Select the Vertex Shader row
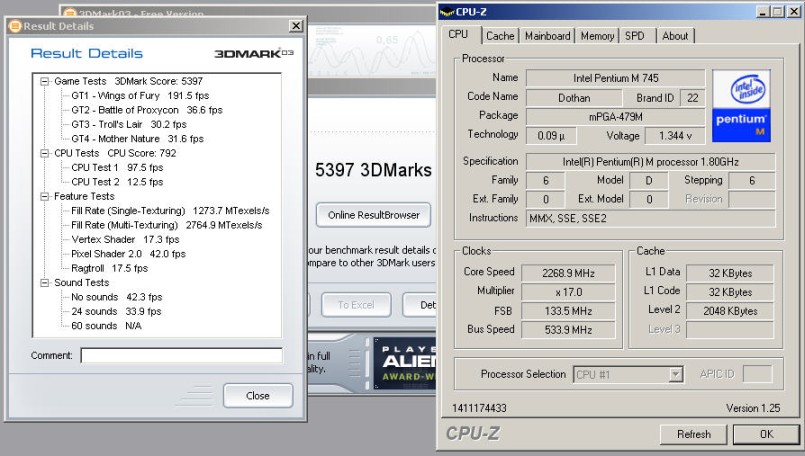The width and height of the screenshot is (805, 456). pos(125,239)
